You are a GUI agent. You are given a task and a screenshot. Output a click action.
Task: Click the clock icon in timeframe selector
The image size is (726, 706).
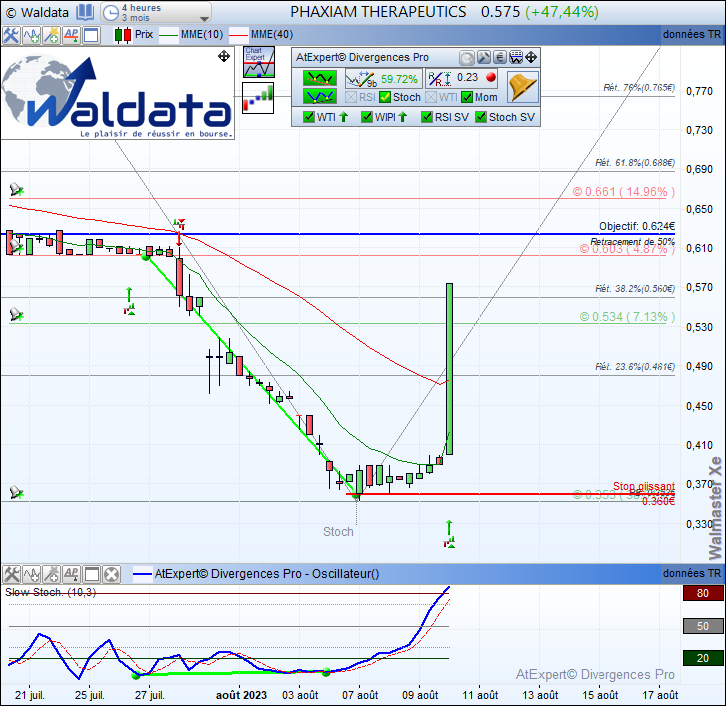pos(111,12)
